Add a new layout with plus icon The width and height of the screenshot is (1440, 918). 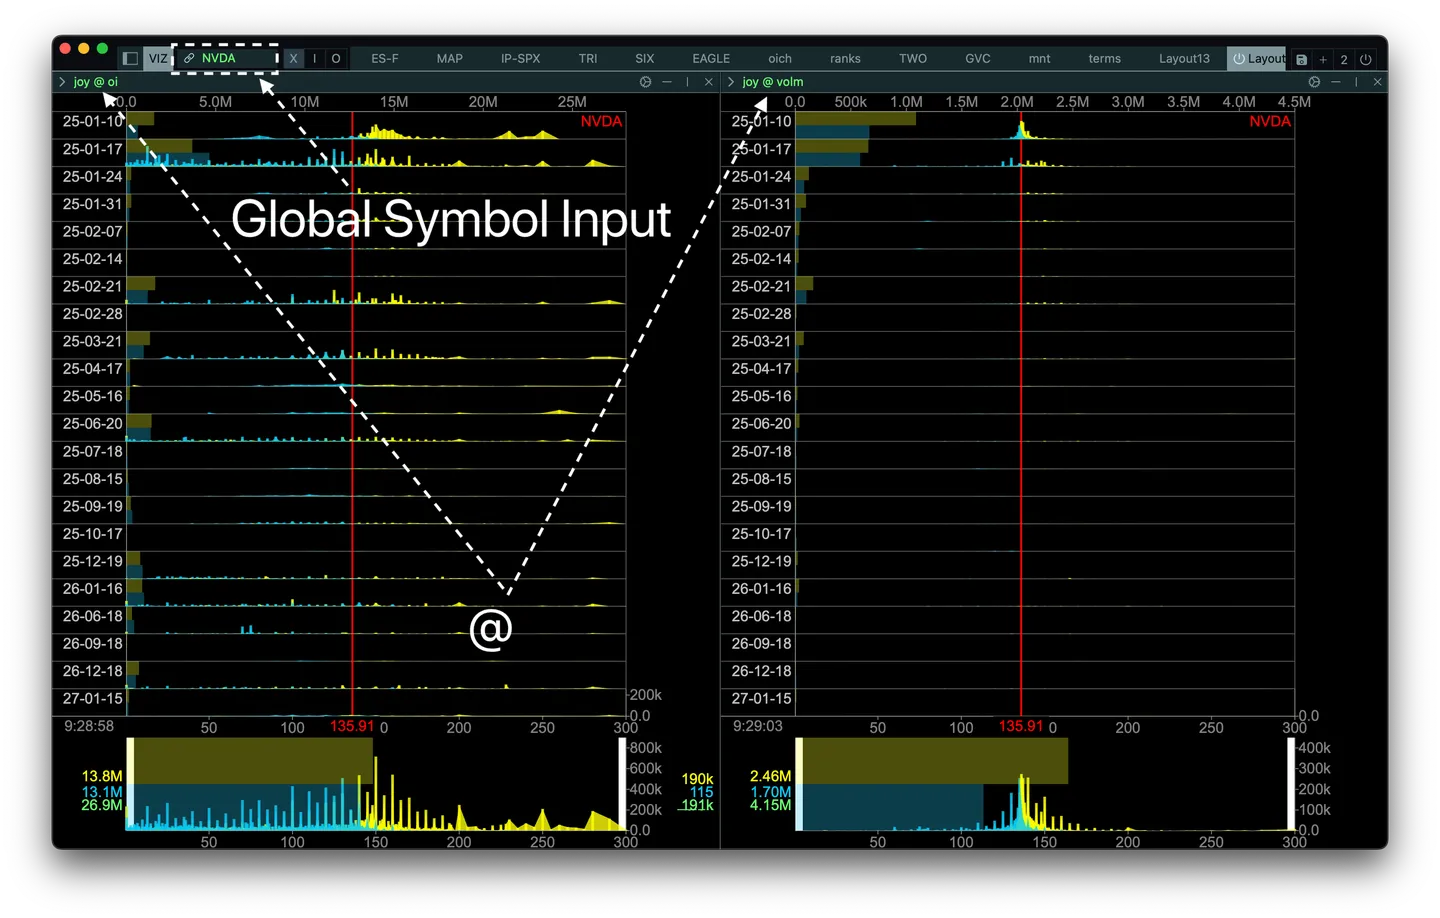(x=1323, y=60)
